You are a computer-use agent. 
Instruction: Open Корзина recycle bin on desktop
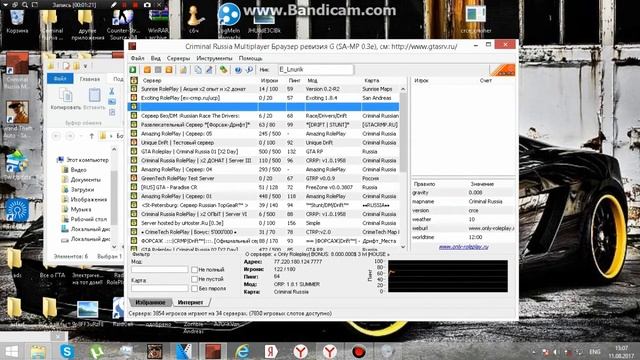17,21
